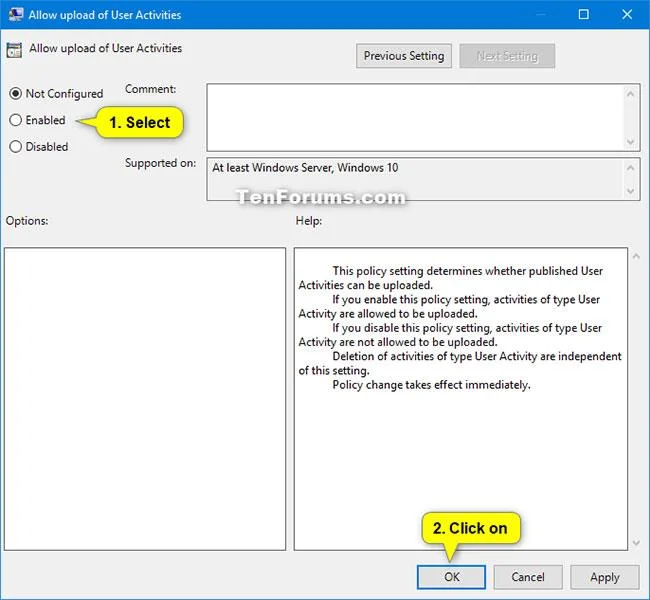Click the policy setting icon beside the heading

coord(14,50)
